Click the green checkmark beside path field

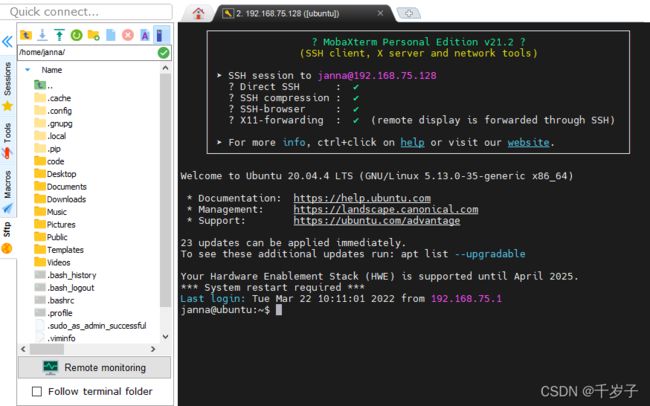click(163, 53)
